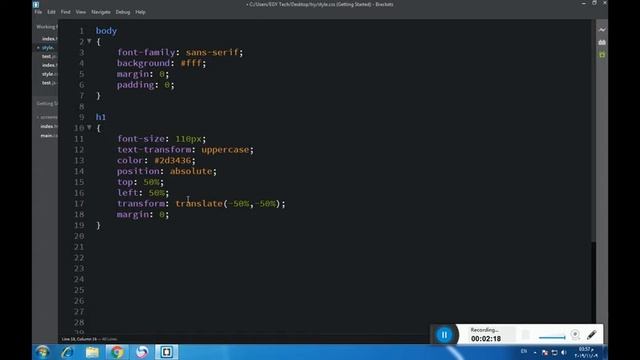The image size is (640, 360).
Task: Click the network icon in system tray
Action: click(x=554, y=352)
